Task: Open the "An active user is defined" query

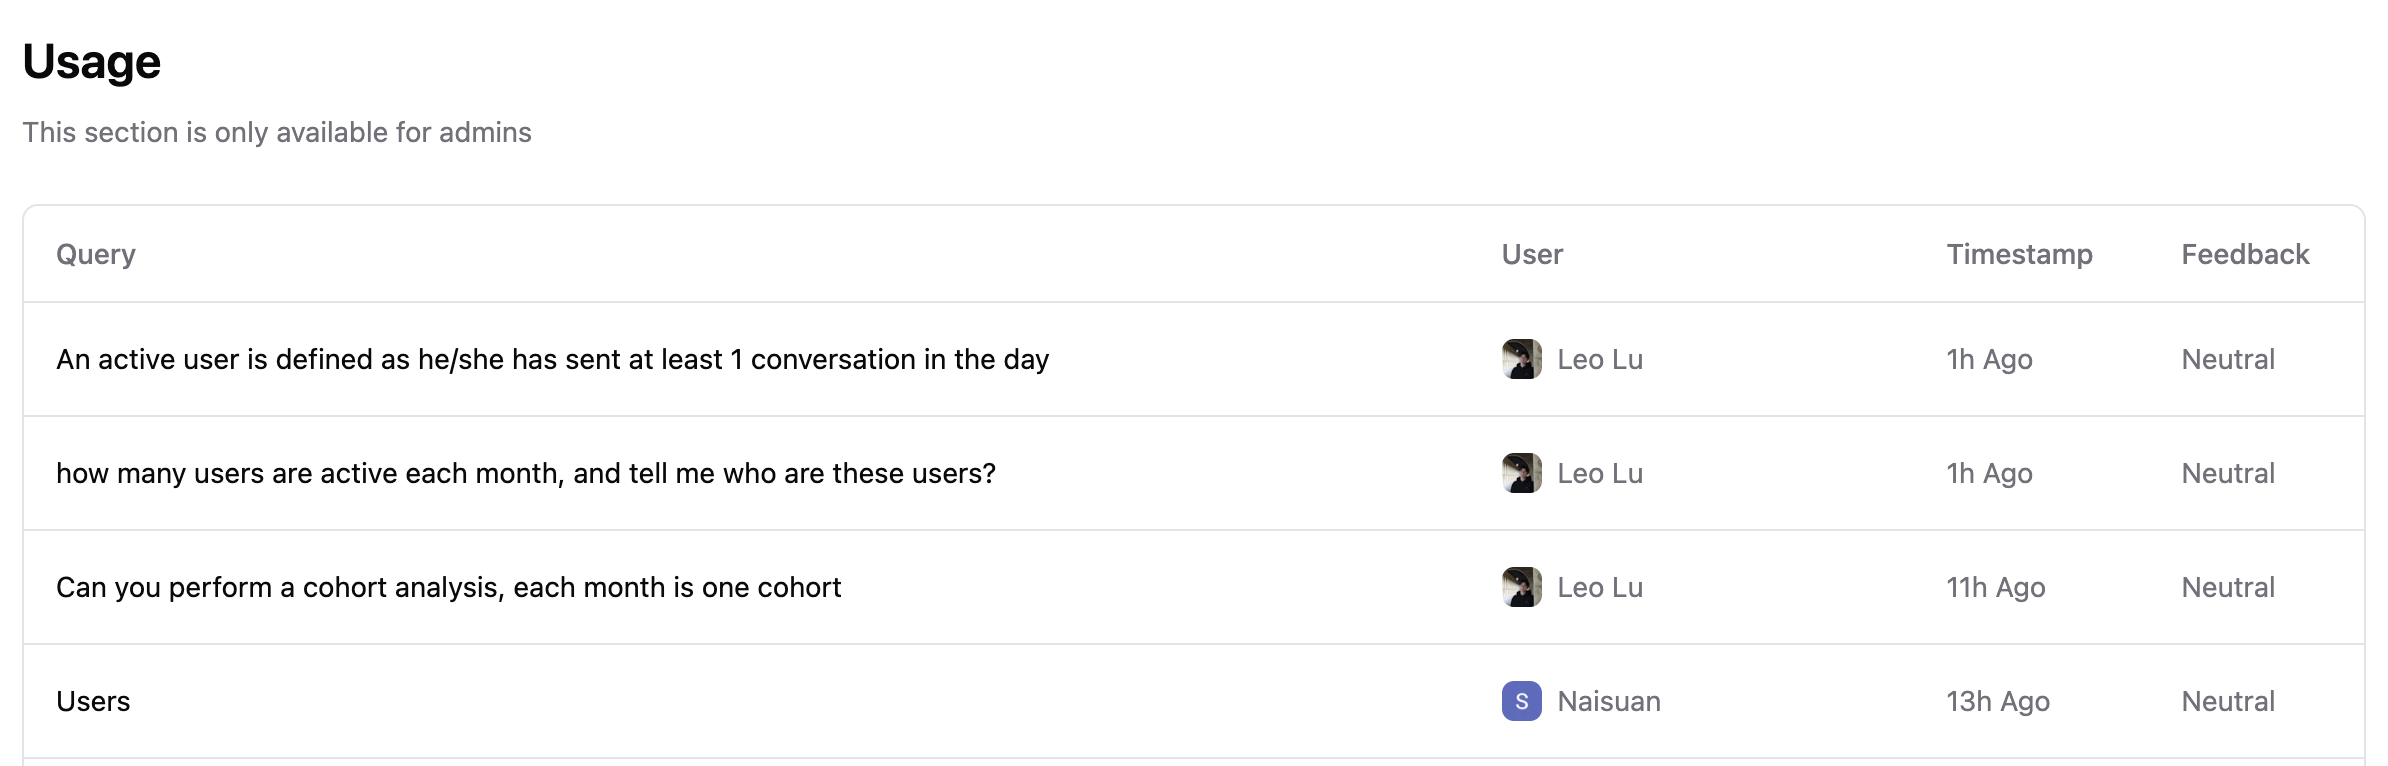Action: click(x=552, y=359)
